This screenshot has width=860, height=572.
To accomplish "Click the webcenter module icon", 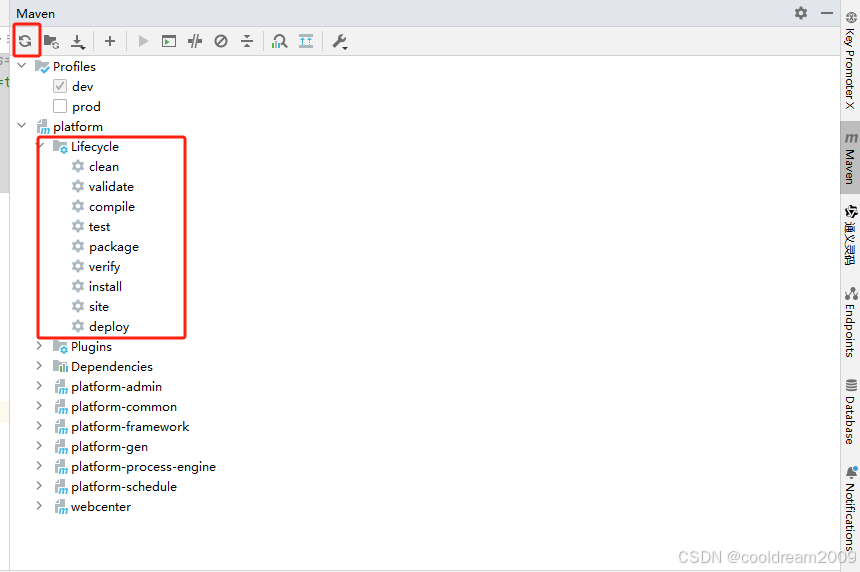I will coord(61,507).
